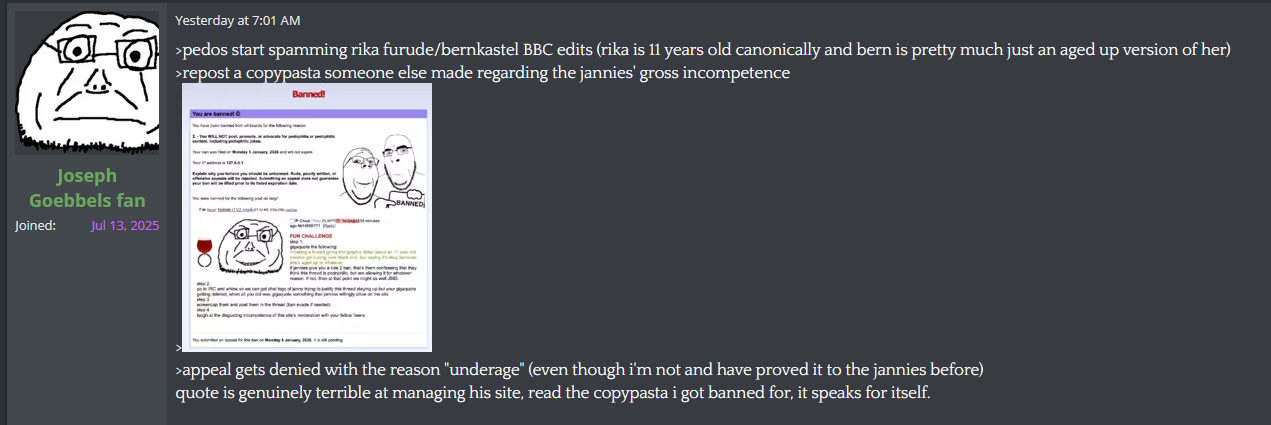Click the final "quote is genuinely terrible" sentence

pyautogui.click(x=552, y=392)
